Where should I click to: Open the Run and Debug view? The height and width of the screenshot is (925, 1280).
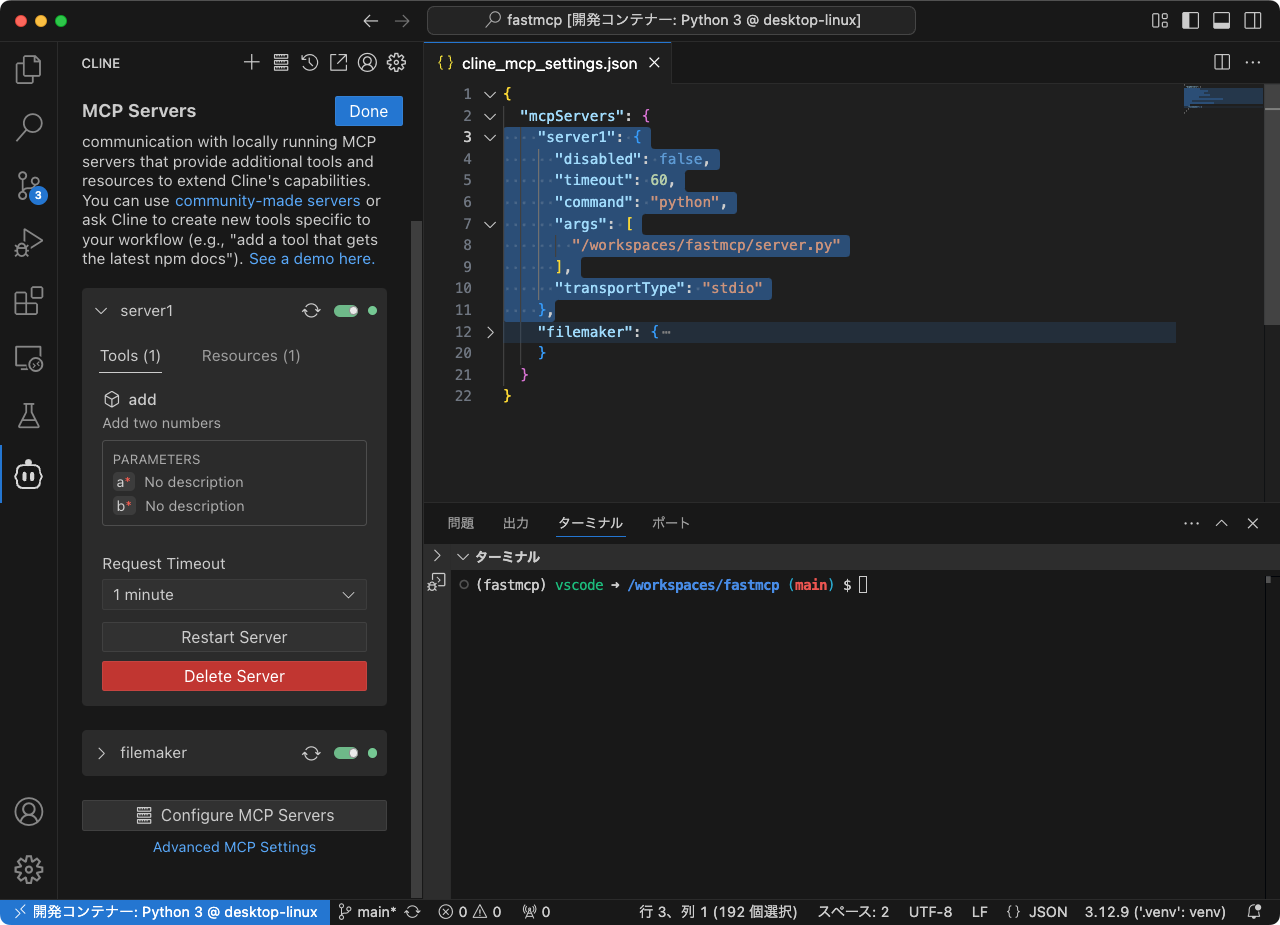[28, 242]
